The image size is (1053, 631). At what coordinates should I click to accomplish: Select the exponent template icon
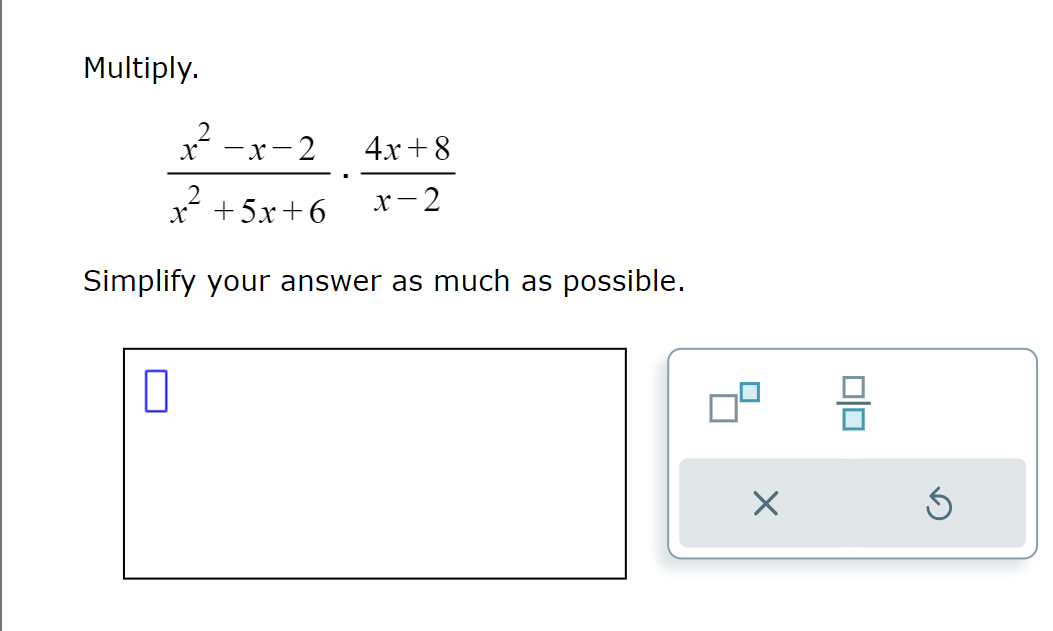pos(731,402)
